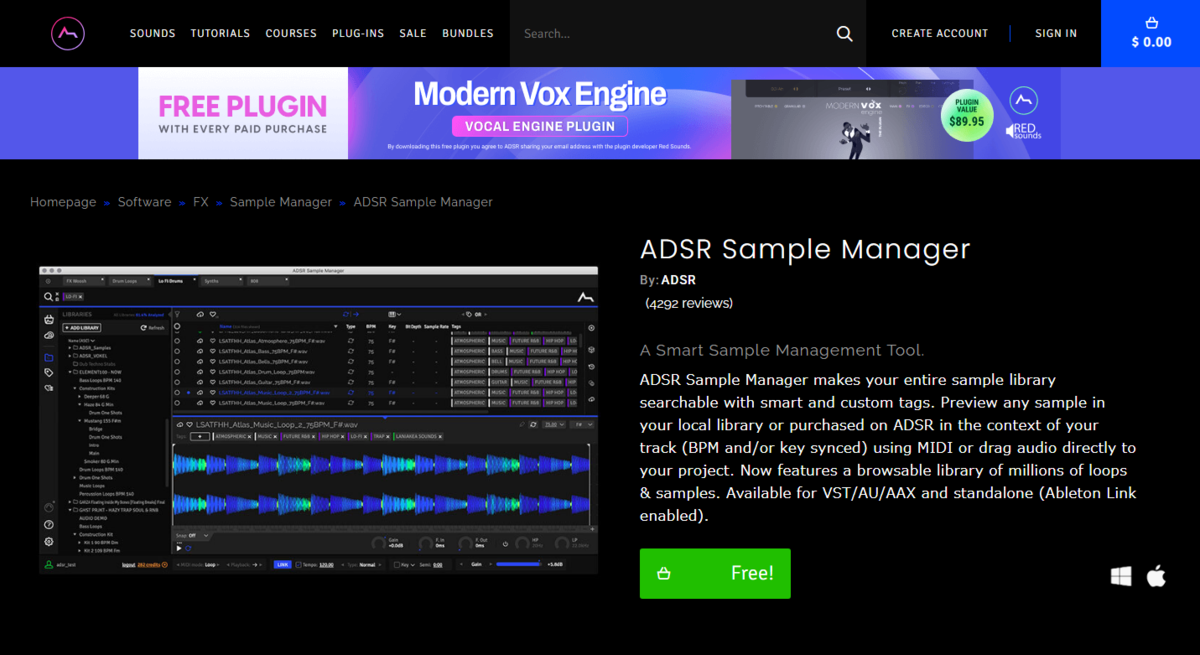Viewport: 1200px width, 655px height.
Task: Click the Apple platform icon near the Free button
Action: [x=1157, y=576]
